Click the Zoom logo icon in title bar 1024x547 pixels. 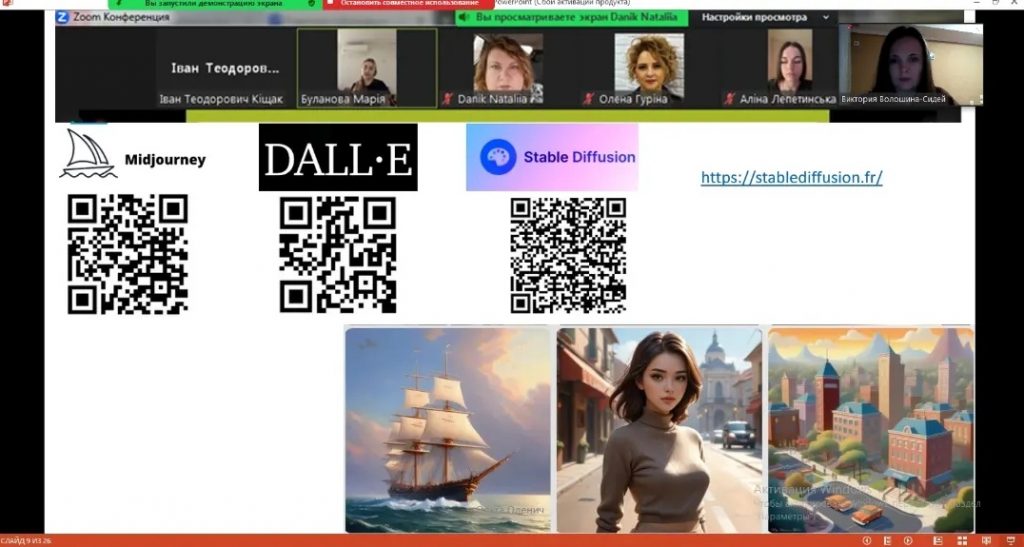coord(62,17)
